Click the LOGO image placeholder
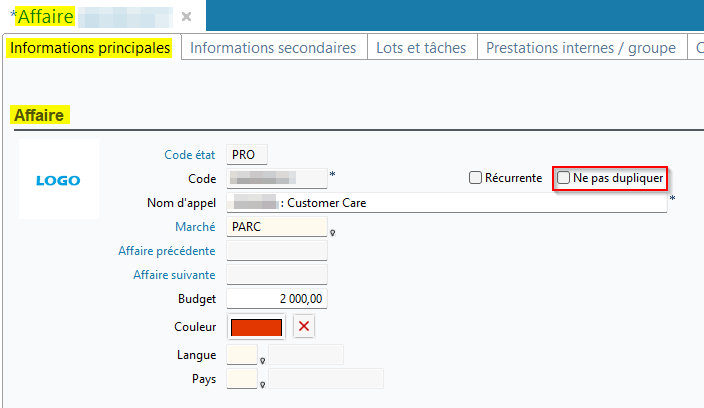 58,181
